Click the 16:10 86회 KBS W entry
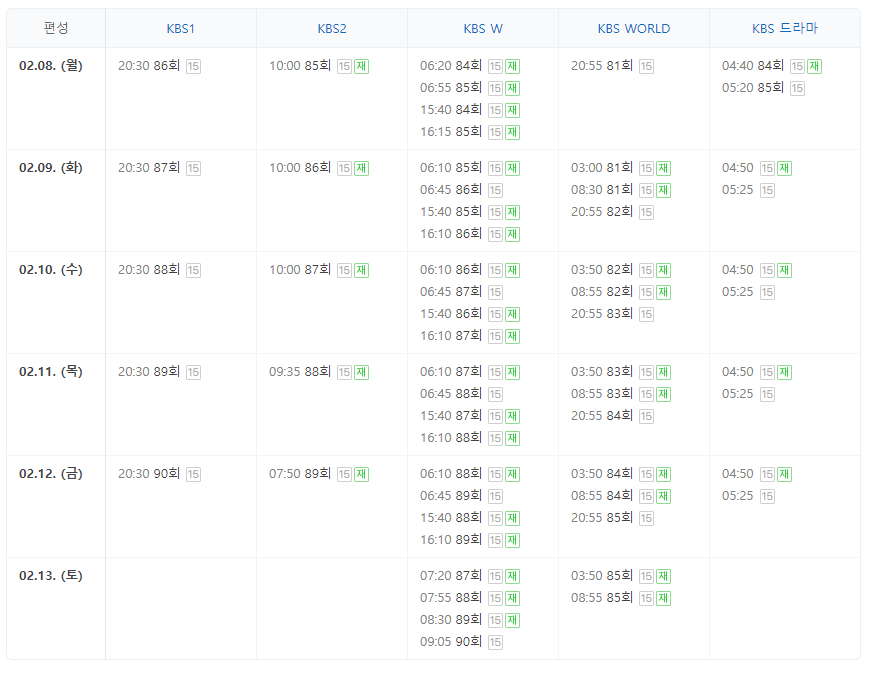870x674 pixels. [451, 234]
